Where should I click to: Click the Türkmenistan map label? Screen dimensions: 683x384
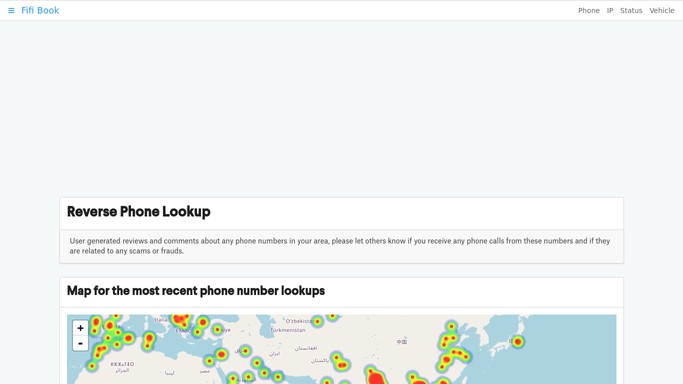(x=287, y=330)
